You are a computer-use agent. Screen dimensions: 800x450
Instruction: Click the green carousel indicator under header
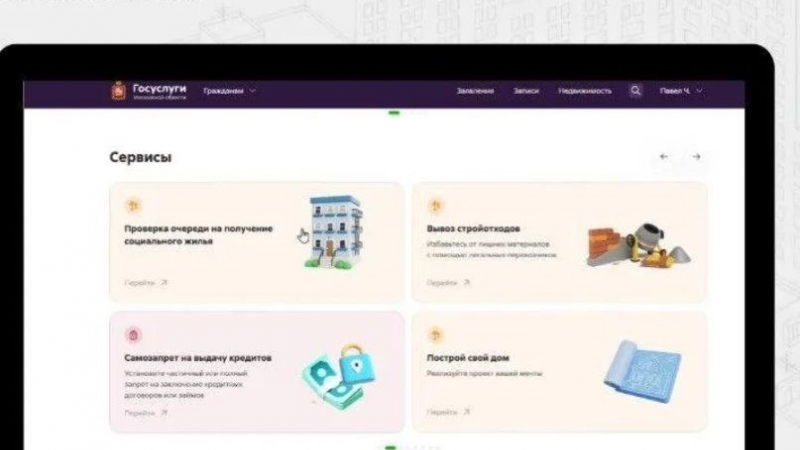pyautogui.click(x=394, y=113)
